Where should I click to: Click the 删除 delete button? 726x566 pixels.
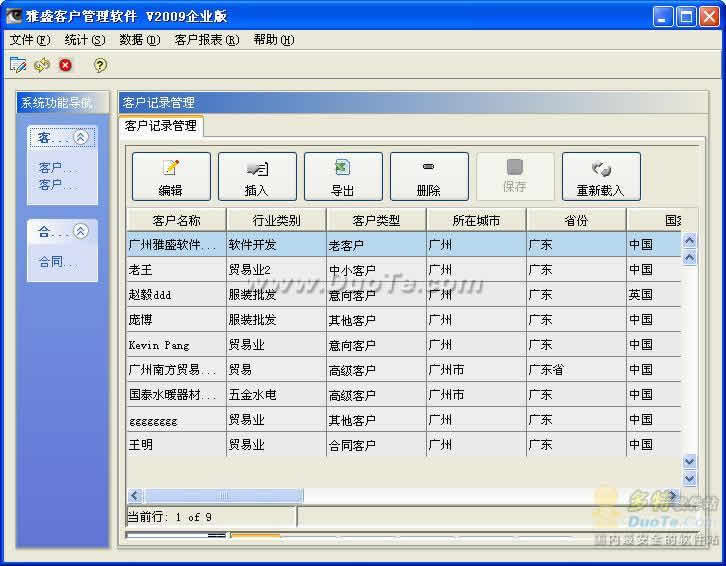(429, 176)
